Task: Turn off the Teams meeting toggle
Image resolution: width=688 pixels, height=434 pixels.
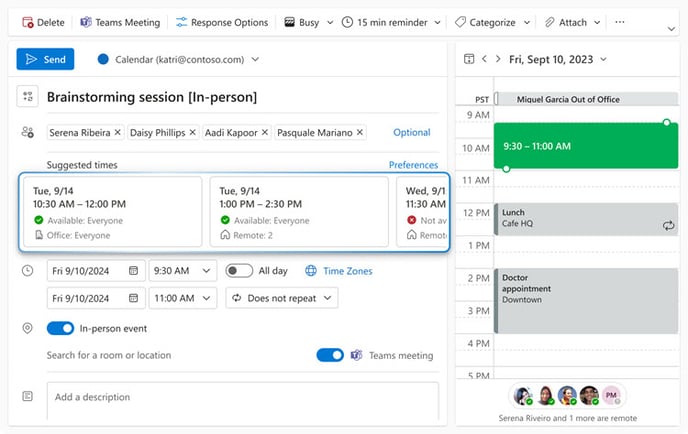Action: (330, 355)
